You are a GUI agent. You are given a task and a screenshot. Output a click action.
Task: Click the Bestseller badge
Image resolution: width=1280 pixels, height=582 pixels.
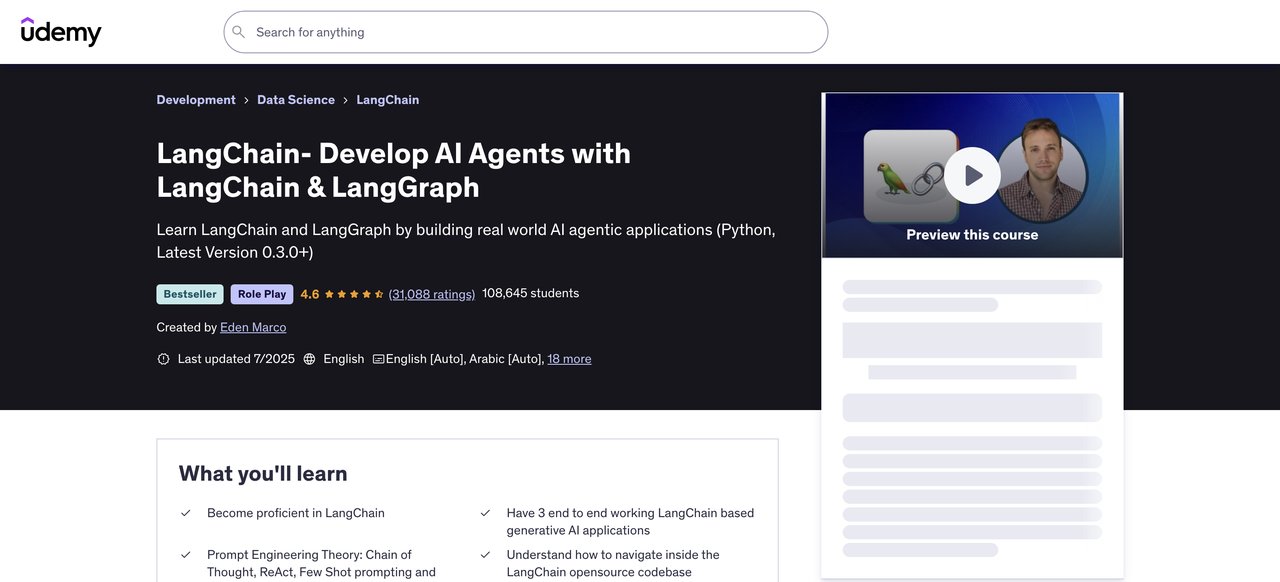click(190, 292)
